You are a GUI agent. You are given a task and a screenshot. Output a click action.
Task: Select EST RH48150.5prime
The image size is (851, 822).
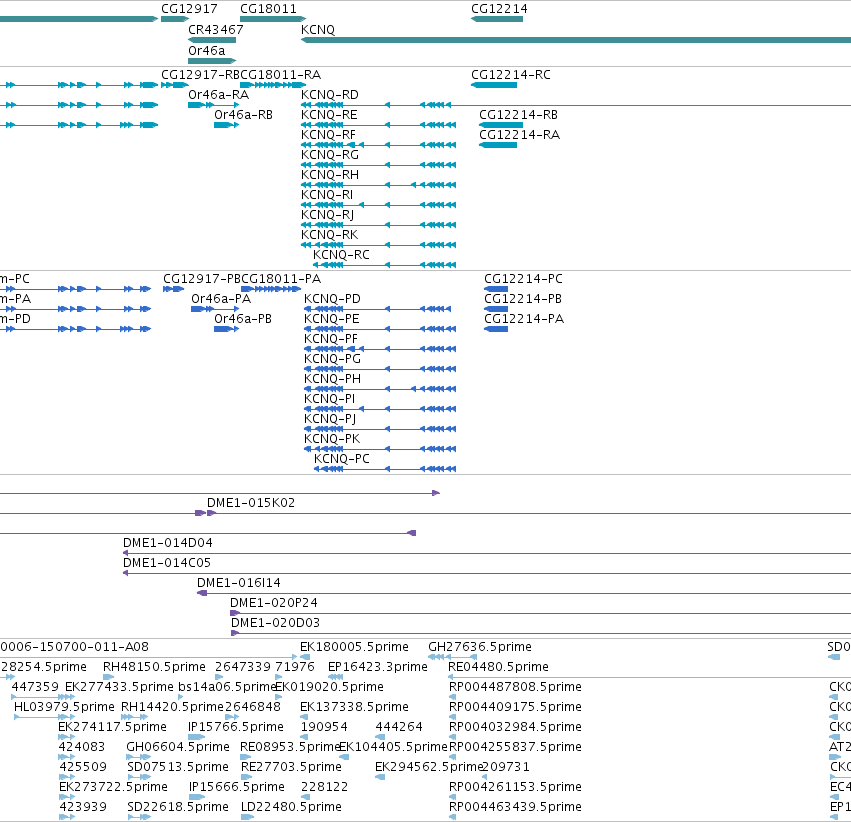point(109,678)
